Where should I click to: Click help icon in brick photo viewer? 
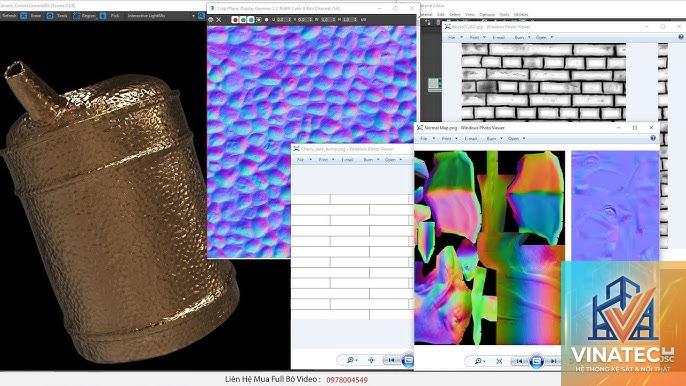681,37
